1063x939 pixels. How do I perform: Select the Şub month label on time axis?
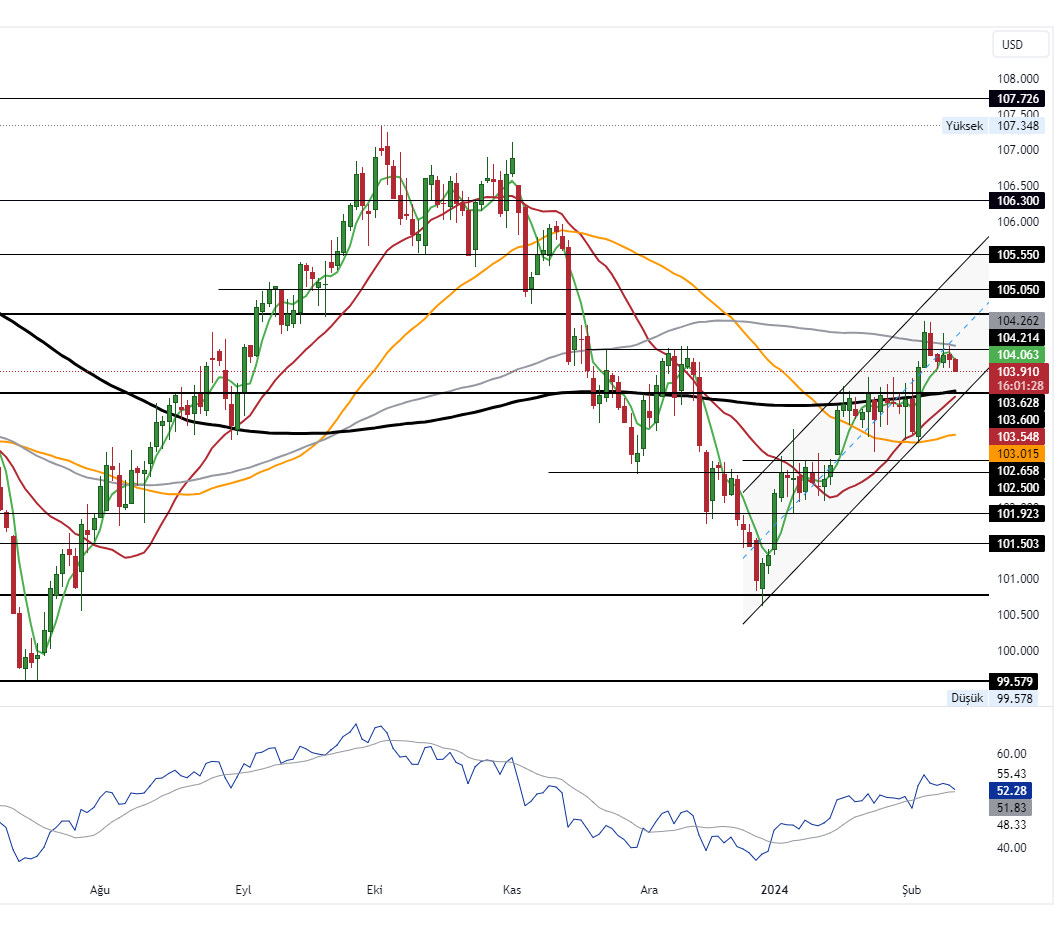[x=910, y=888]
